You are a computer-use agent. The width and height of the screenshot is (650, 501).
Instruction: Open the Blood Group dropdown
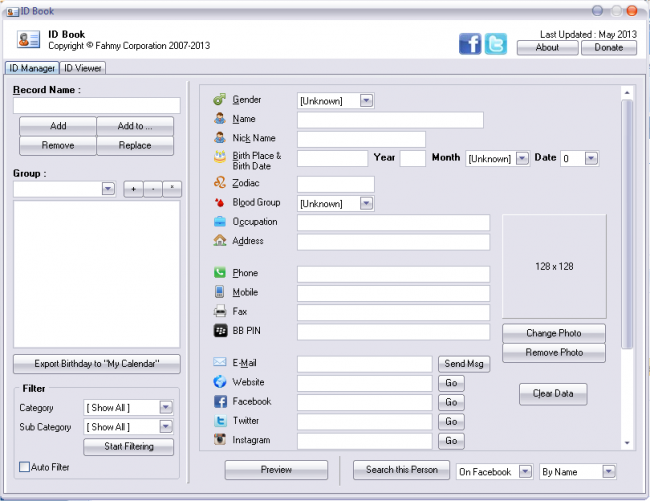366,203
